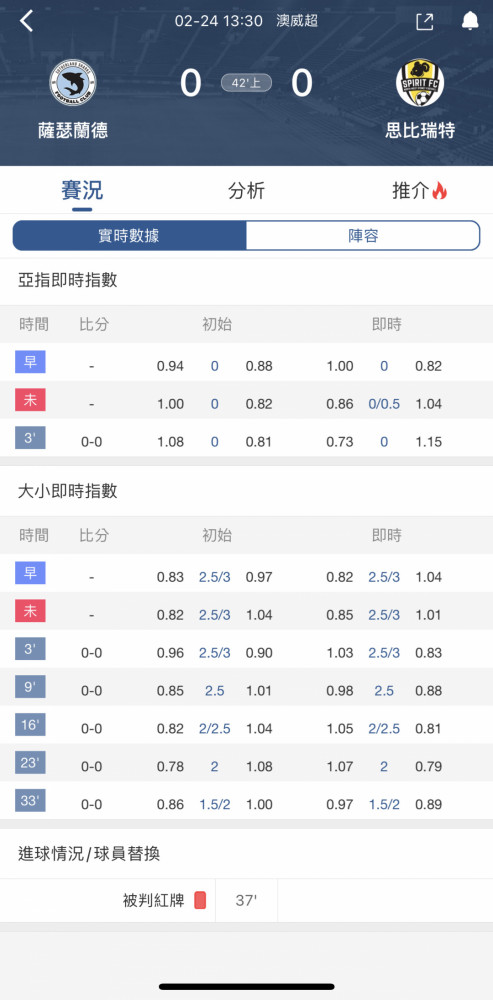Click the 亞指即時指數 heading
Image resolution: width=493 pixels, height=1000 pixels.
click(68, 280)
